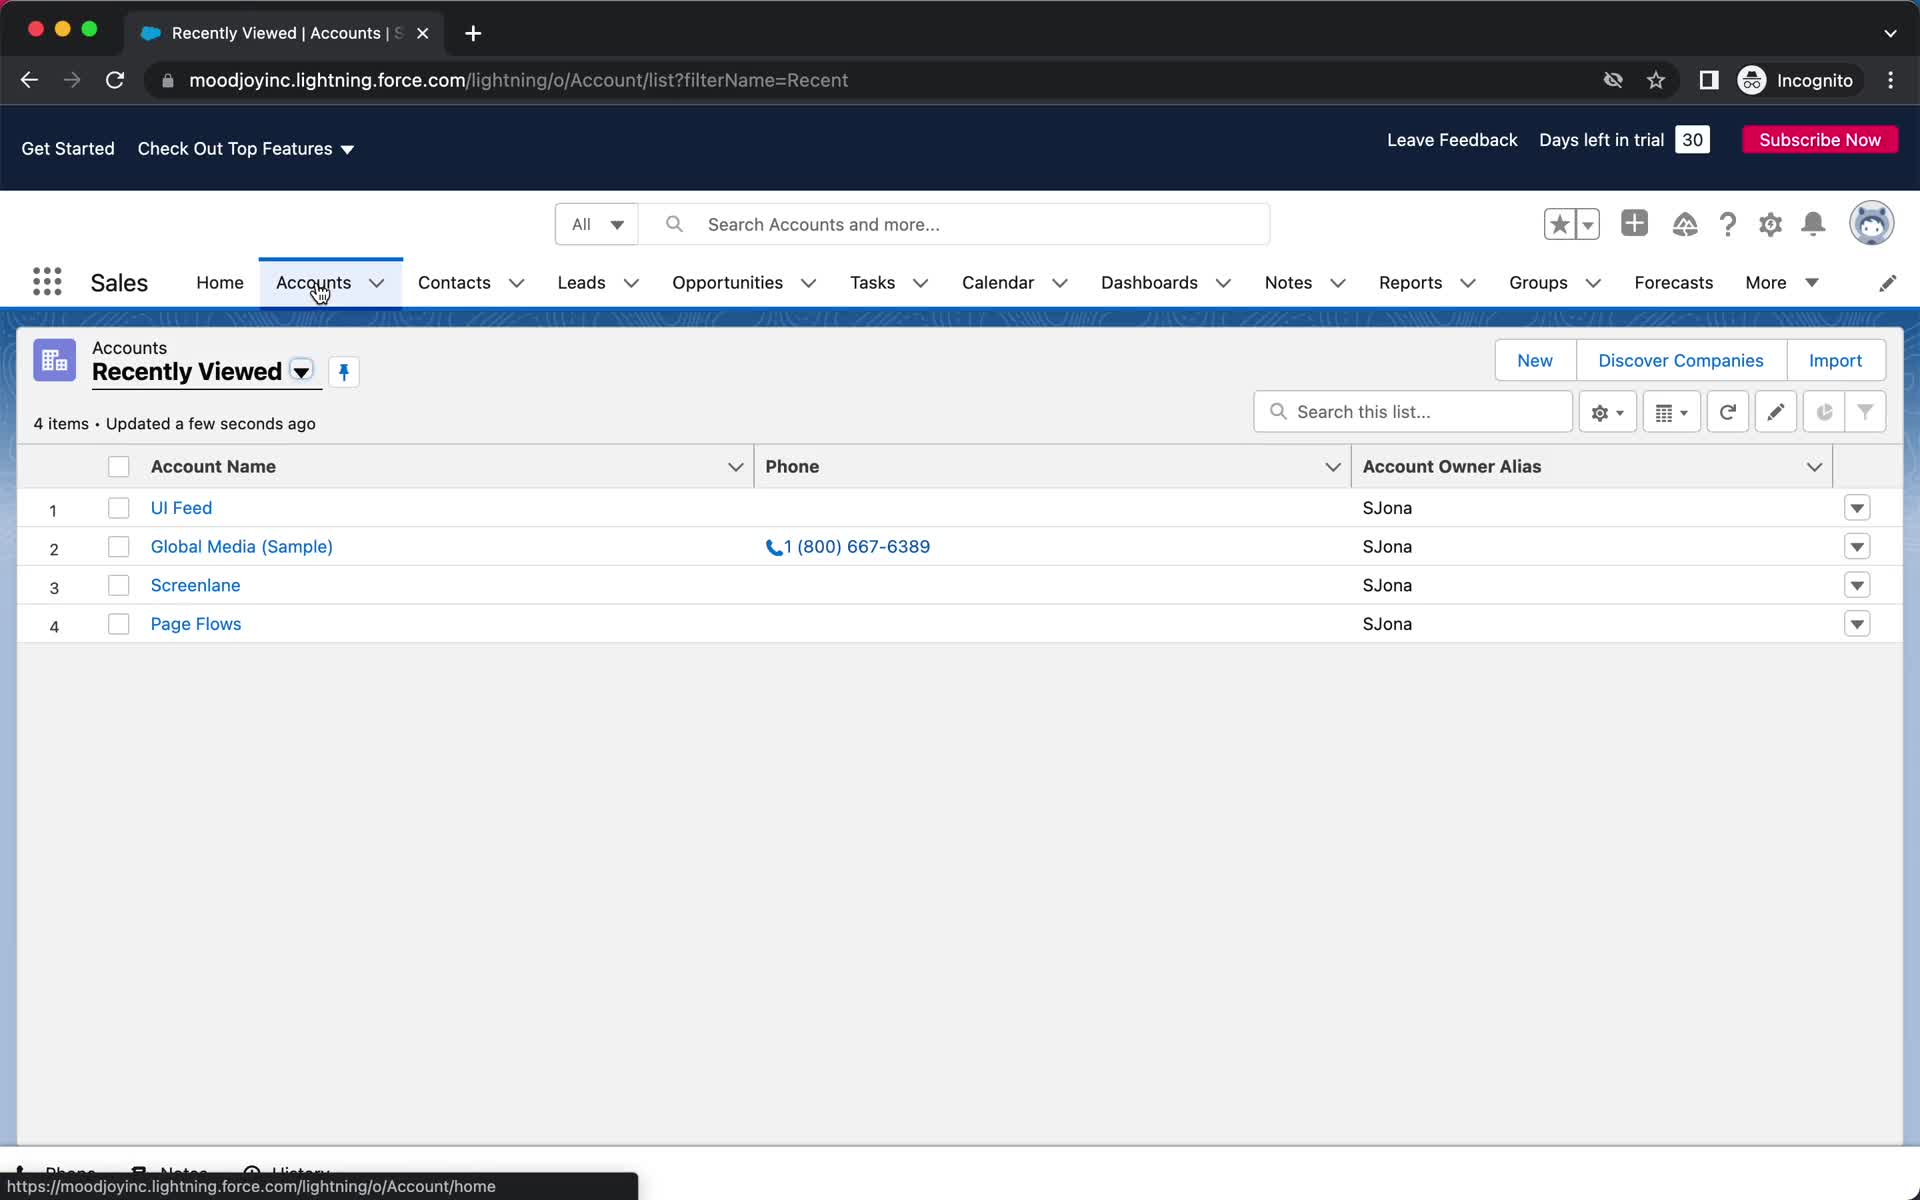
Task: Edit list with inline pencil icon
Action: 1775,412
